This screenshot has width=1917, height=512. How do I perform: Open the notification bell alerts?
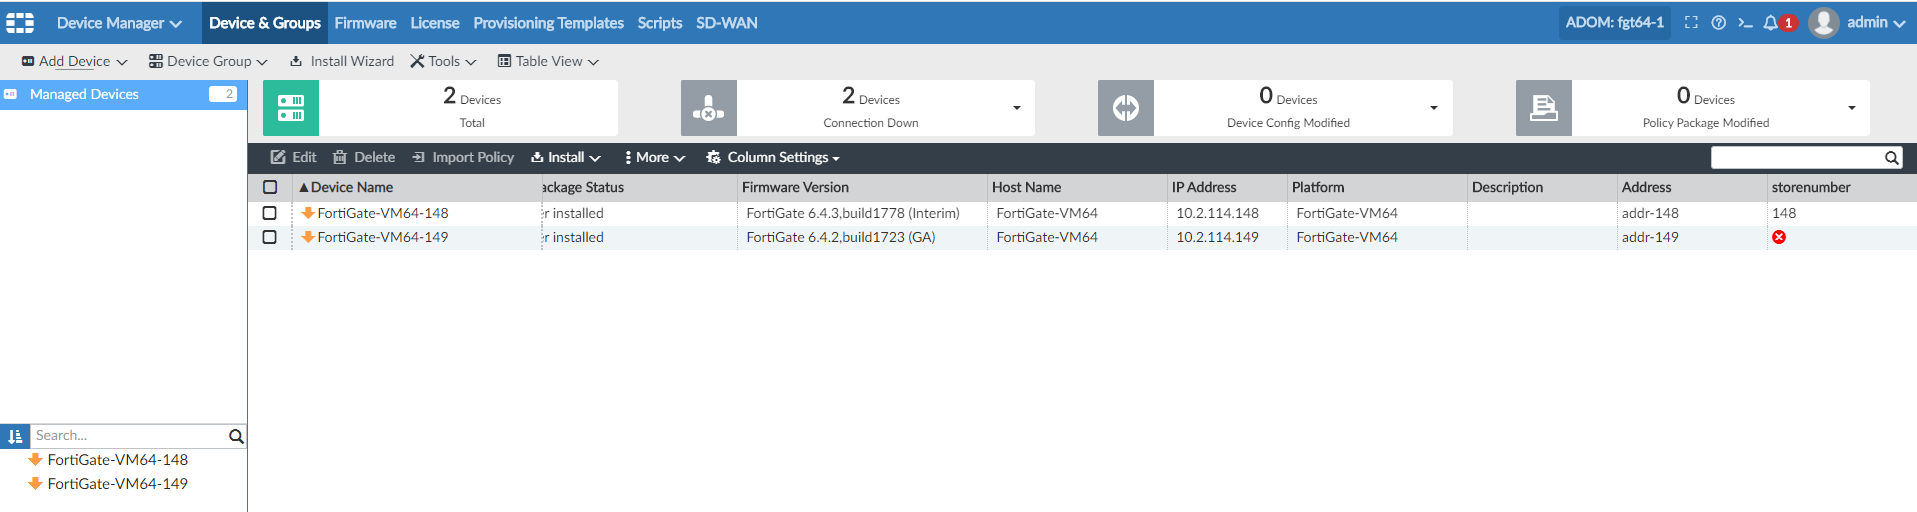coord(1771,22)
